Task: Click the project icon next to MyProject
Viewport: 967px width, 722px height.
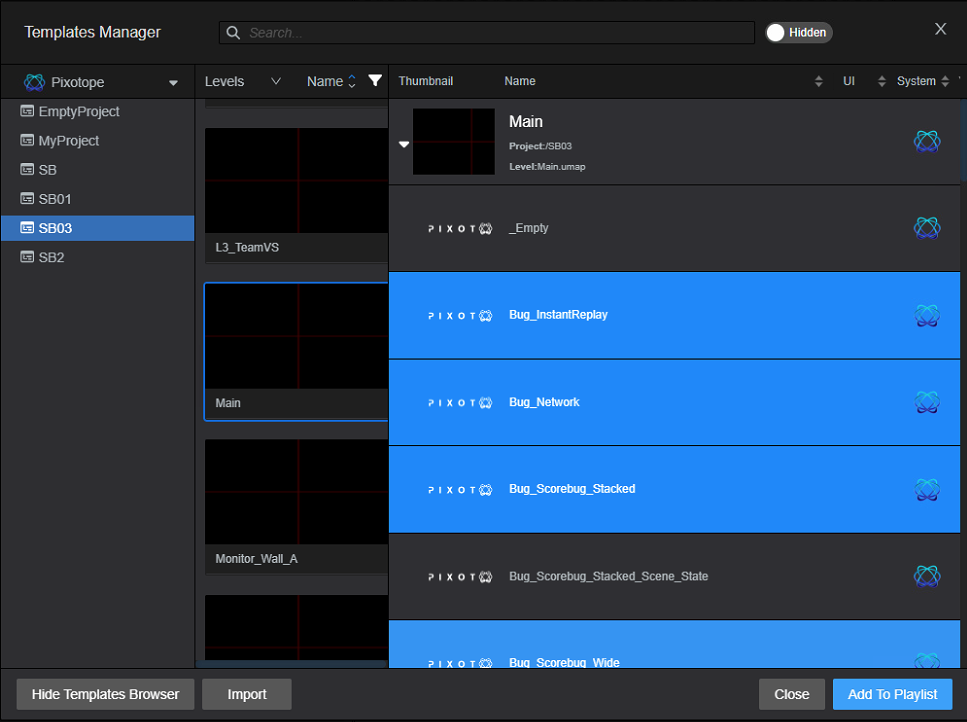Action: tap(27, 141)
